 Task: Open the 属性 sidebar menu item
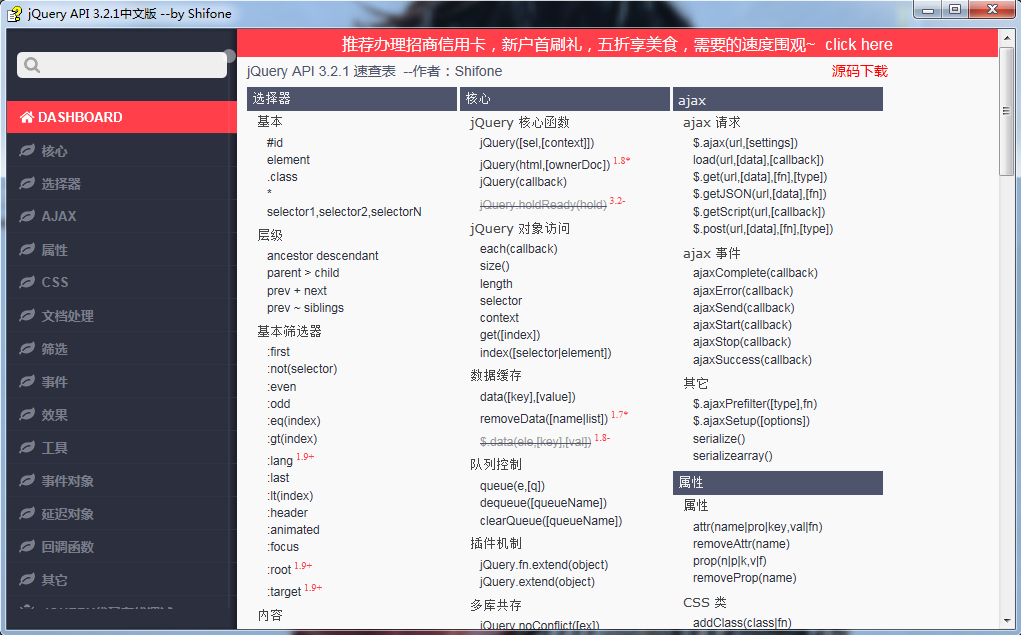tap(55, 250)
